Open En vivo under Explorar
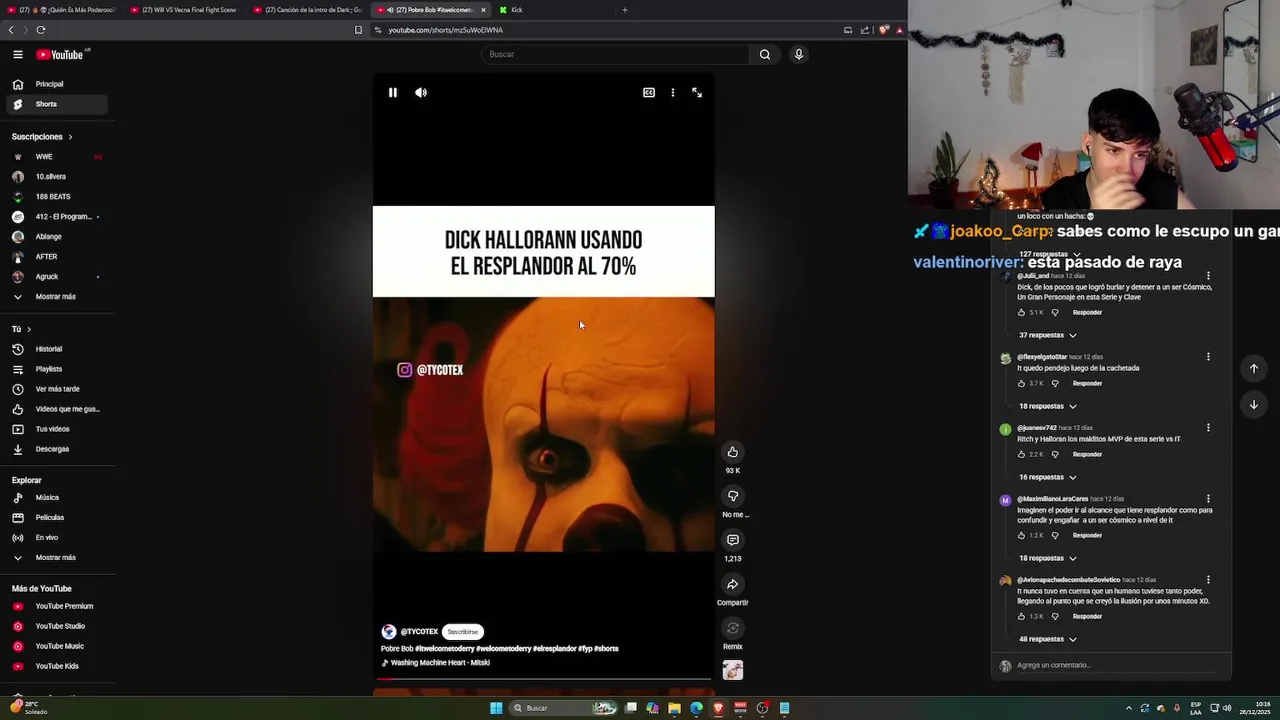The width and height of the screenshot is (1280, 720). click(56, 537)
